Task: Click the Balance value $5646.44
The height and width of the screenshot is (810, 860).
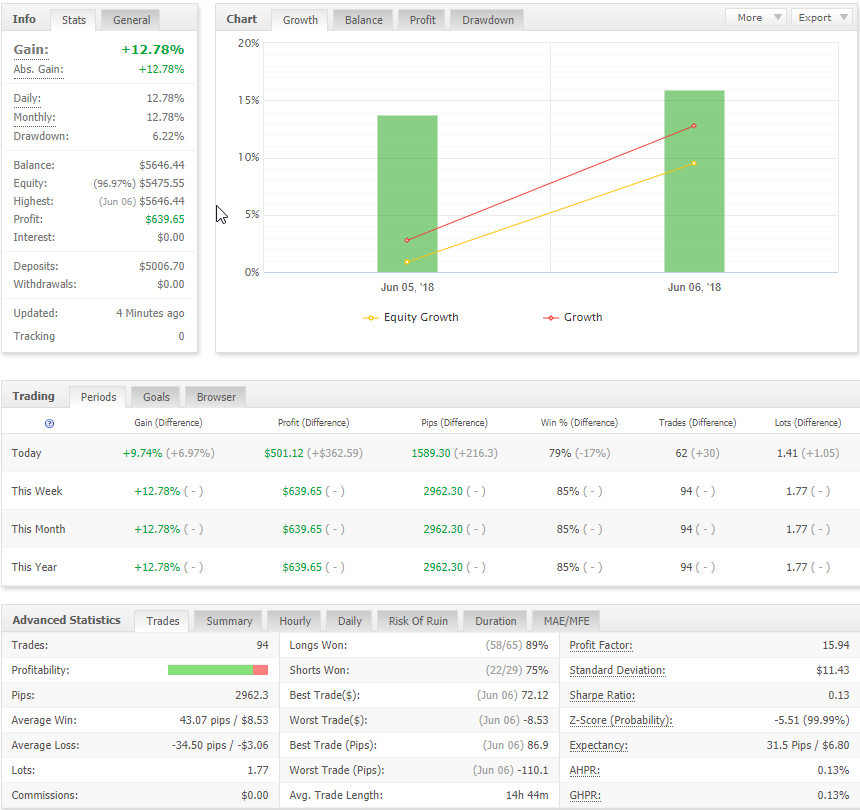Action: pyautogui.click(x=162, y=165)
